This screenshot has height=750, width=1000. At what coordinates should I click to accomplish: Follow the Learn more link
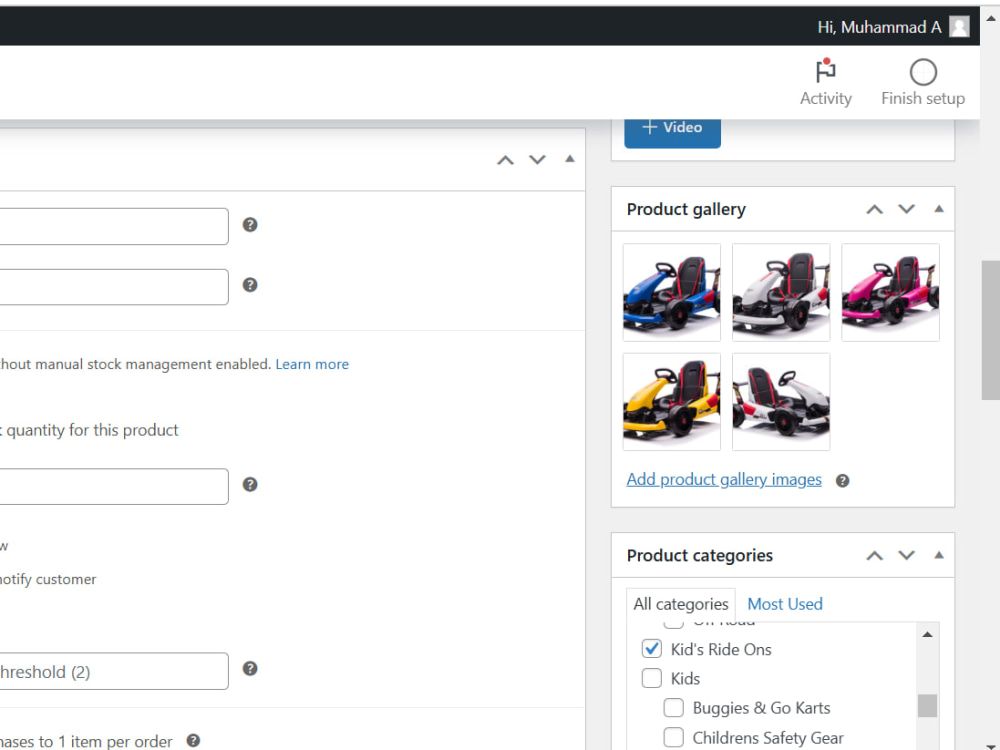click(x=312, y=364)
